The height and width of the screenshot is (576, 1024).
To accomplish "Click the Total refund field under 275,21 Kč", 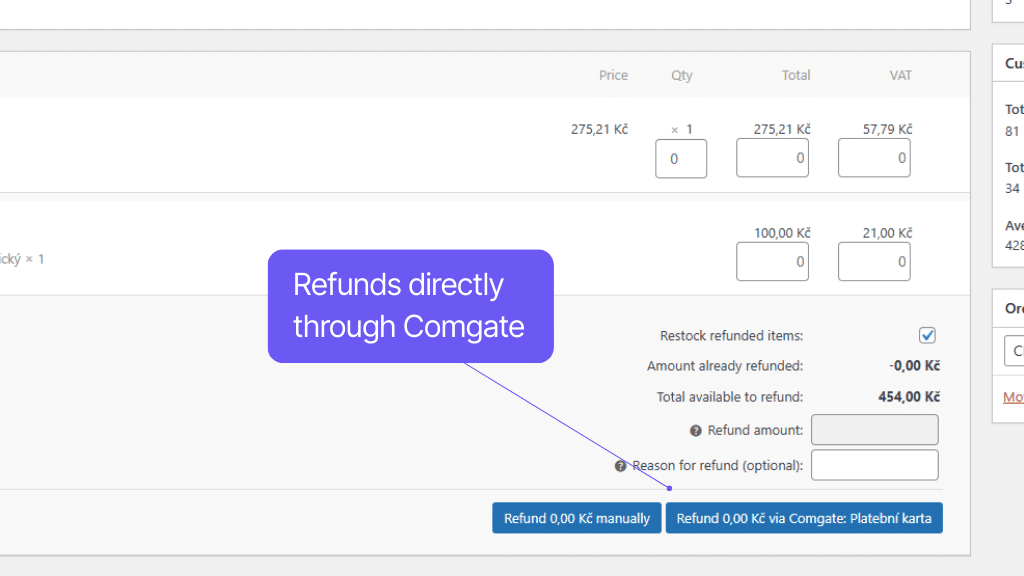I will (772, 158).
